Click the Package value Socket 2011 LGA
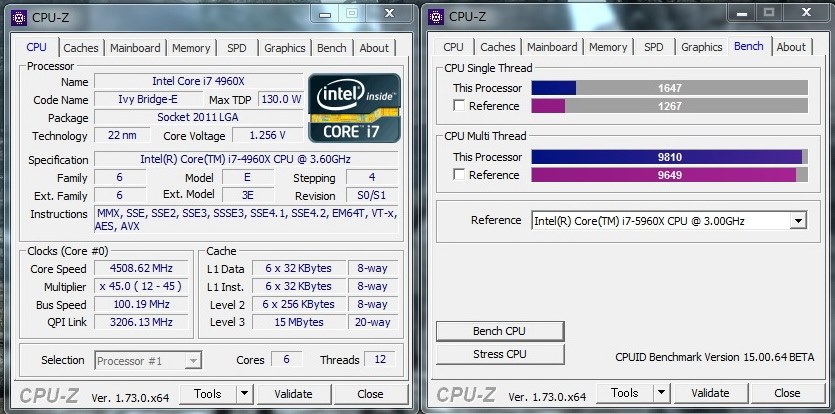This screenshot has width=835, height=414. (x=199, y=117)
